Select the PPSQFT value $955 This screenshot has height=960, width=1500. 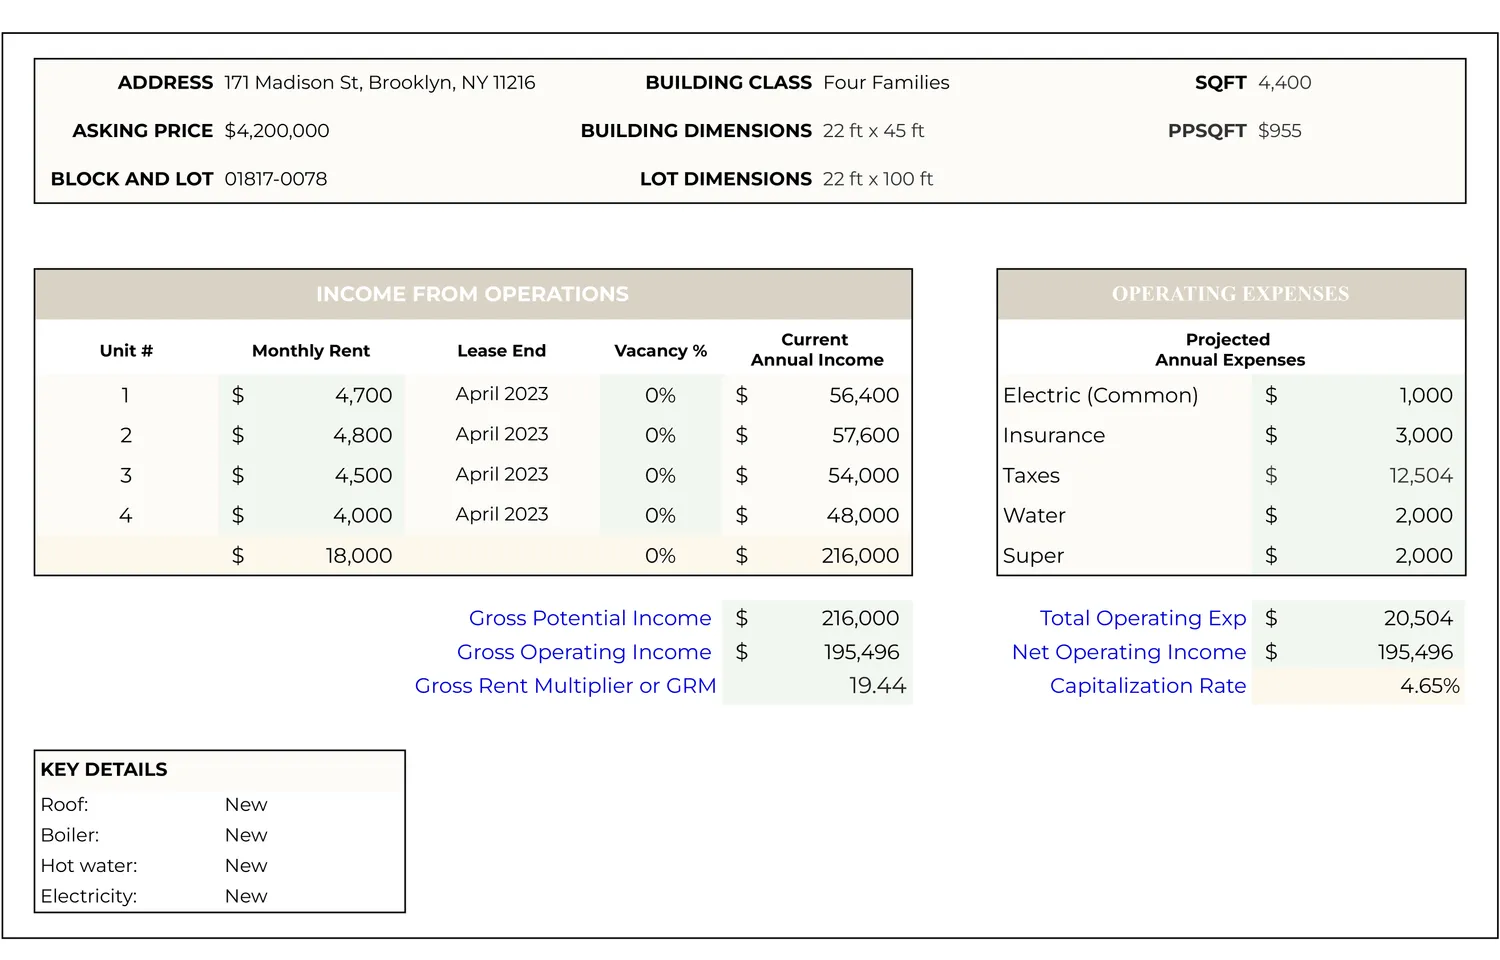1279,131
